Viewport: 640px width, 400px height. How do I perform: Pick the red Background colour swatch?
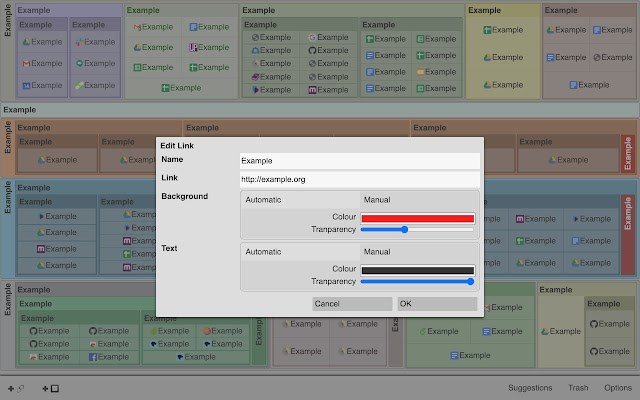click(418, 218)
